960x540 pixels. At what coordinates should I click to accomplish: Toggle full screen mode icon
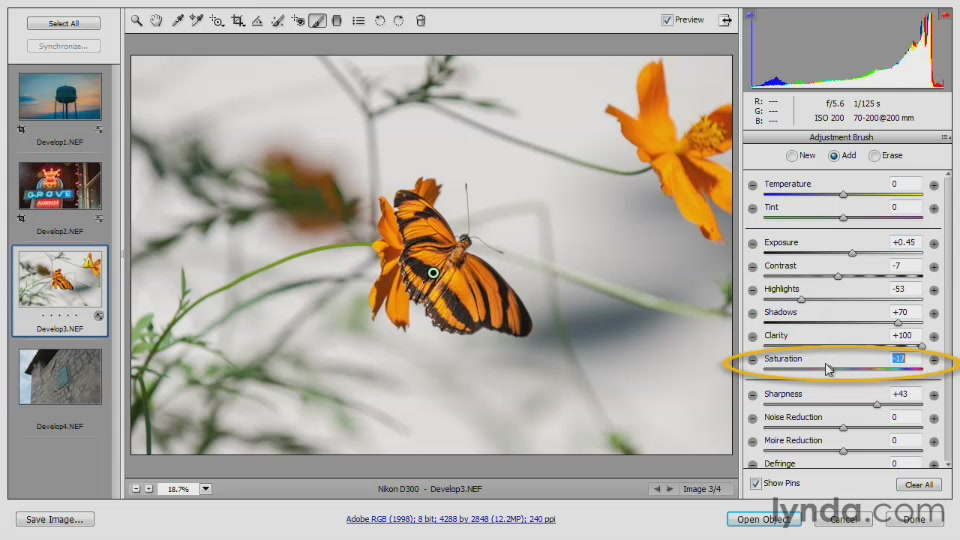(725, 20)
